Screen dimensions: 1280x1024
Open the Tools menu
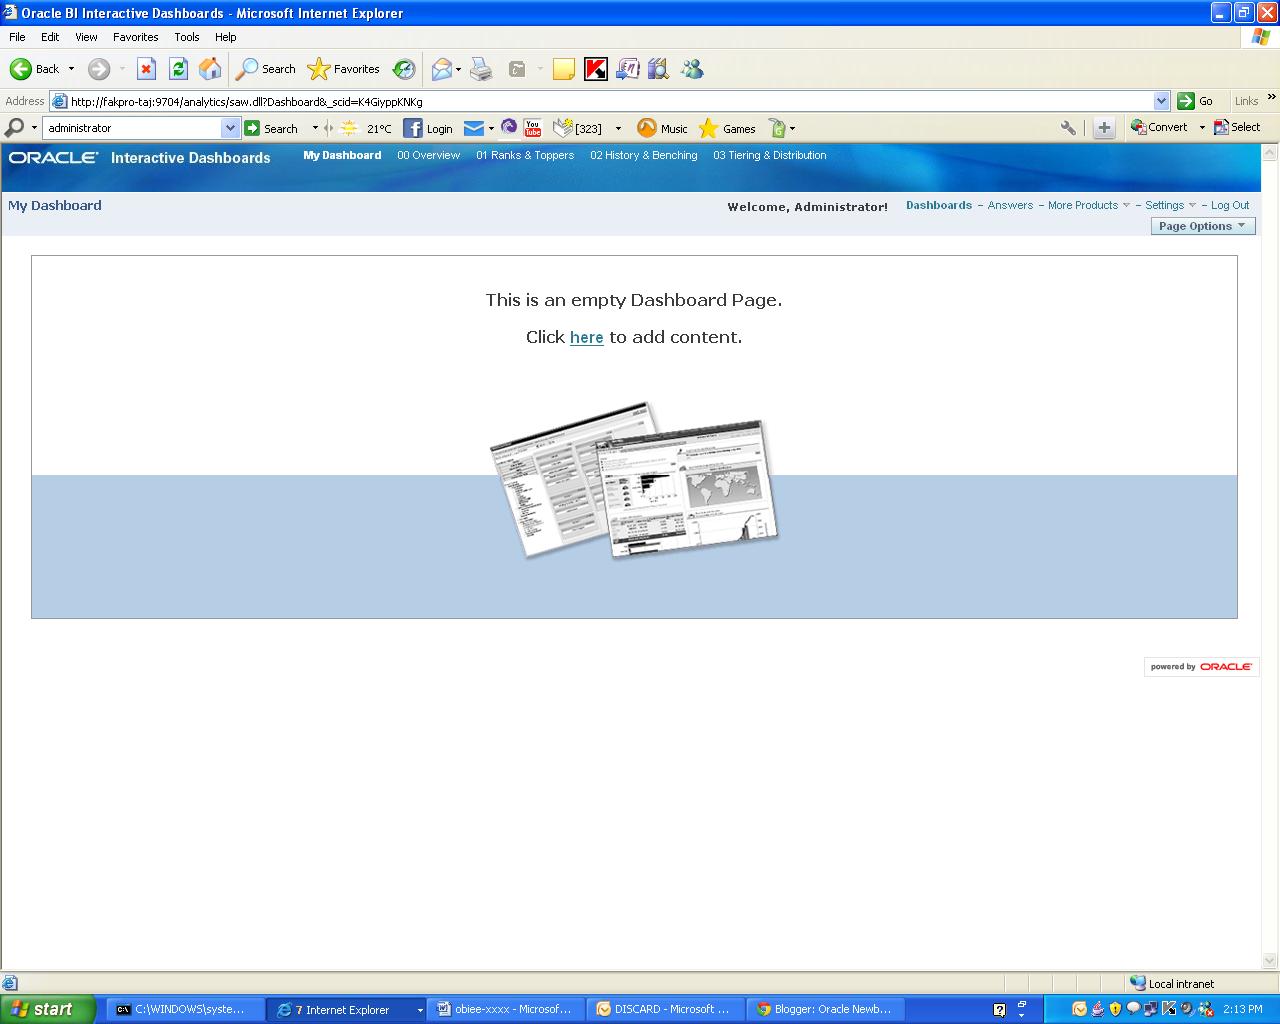click(187, 37)
